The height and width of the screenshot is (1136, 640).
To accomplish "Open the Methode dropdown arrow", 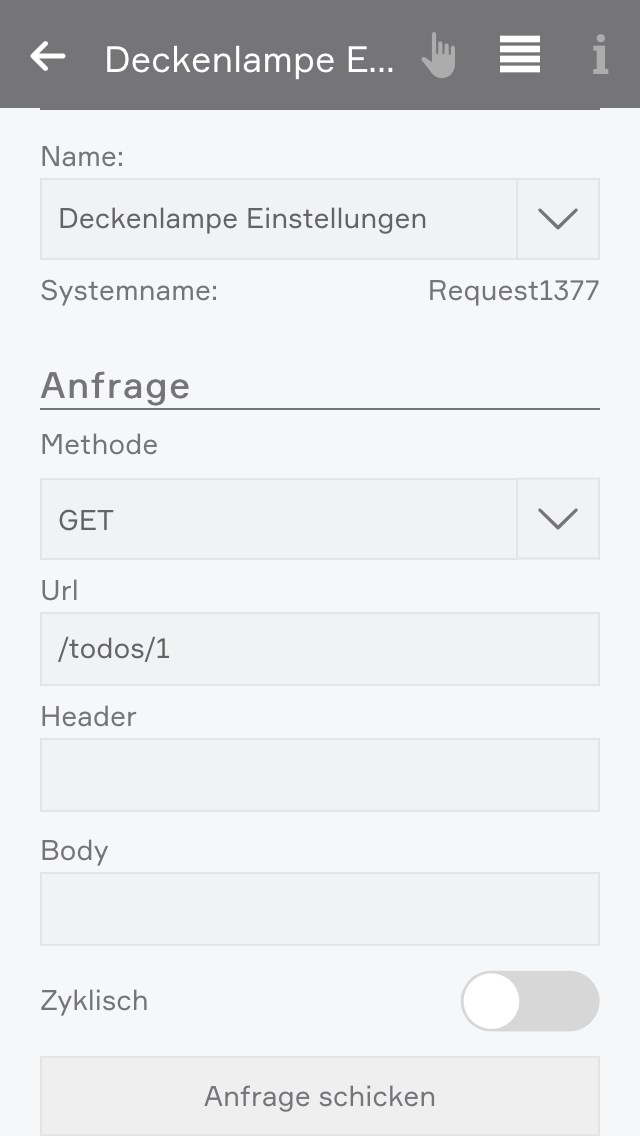I will 558,519.
